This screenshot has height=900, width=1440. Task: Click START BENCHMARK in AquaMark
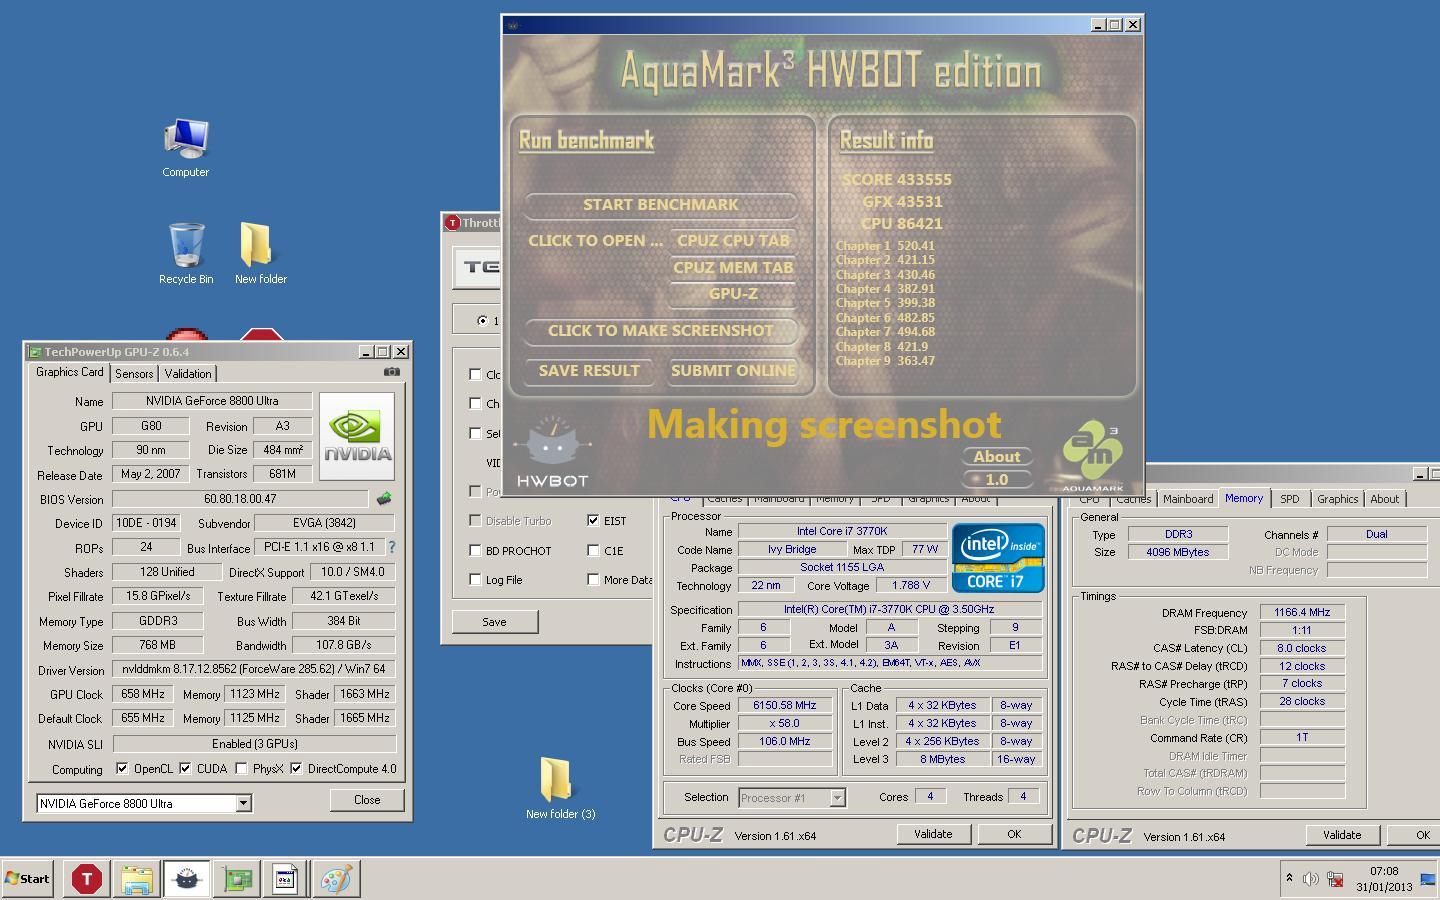[661, 205]
